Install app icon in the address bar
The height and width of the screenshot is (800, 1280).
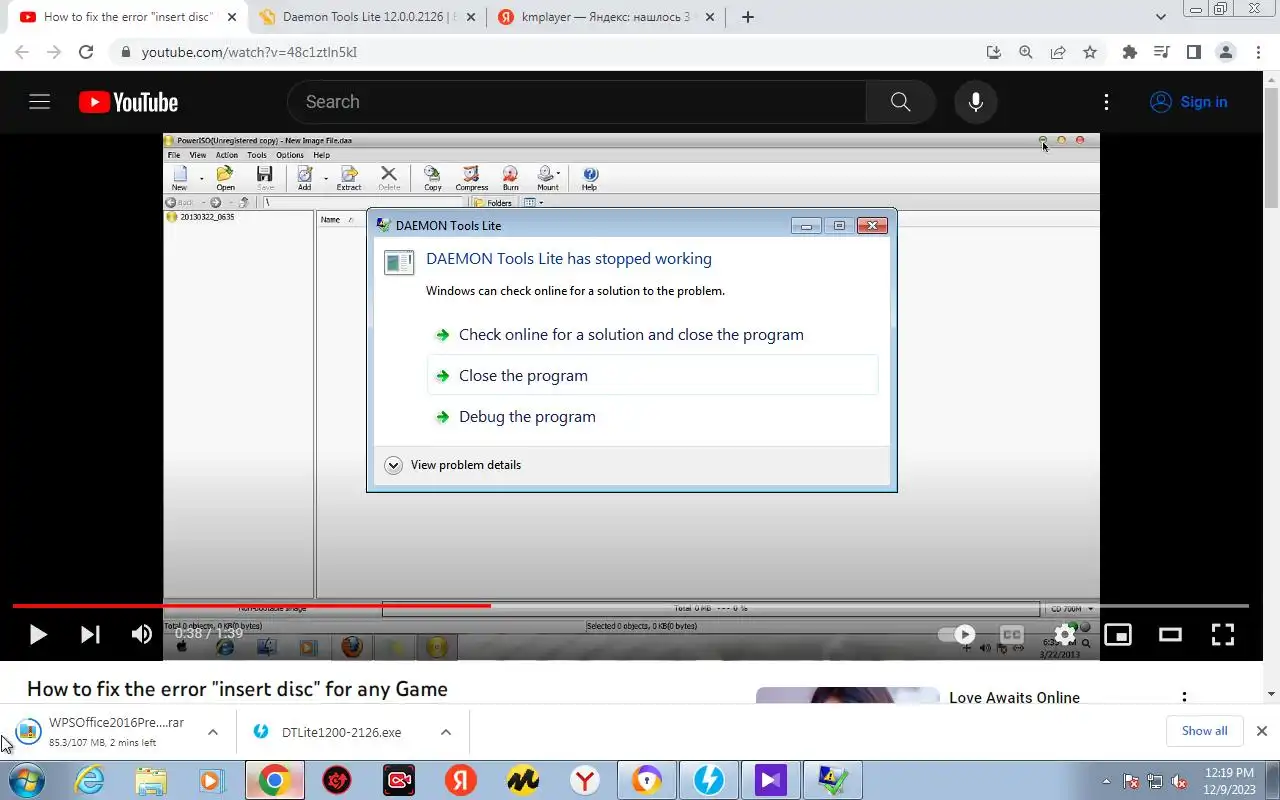point(993,52)
